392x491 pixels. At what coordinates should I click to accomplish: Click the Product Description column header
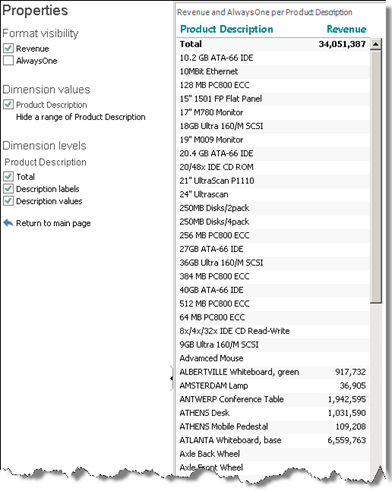click(x=227, y=29)
